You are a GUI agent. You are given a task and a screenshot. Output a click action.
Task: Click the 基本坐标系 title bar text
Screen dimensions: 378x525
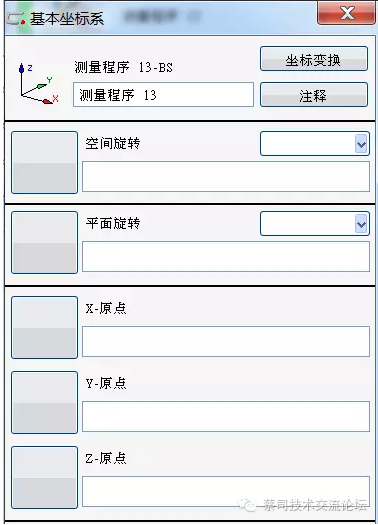pos(67,19)
